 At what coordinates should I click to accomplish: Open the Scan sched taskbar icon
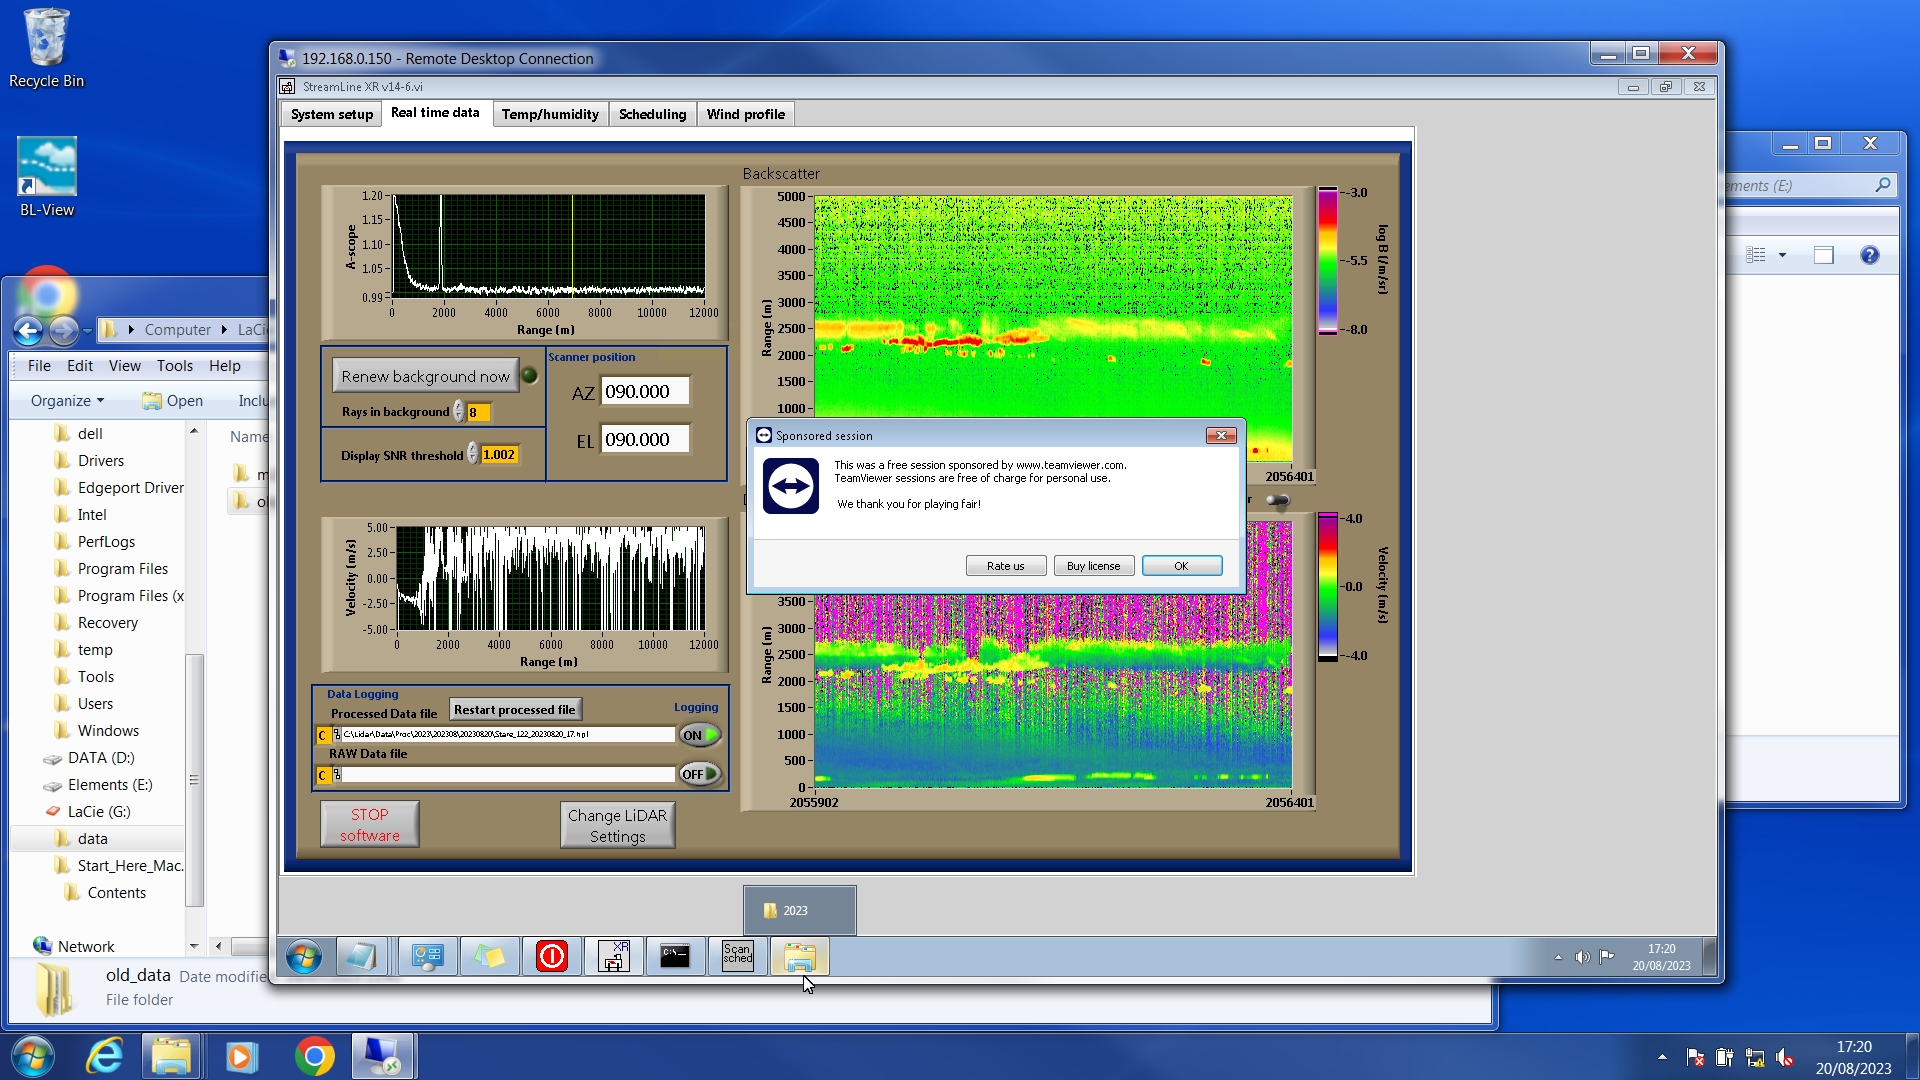coord(737,956)
